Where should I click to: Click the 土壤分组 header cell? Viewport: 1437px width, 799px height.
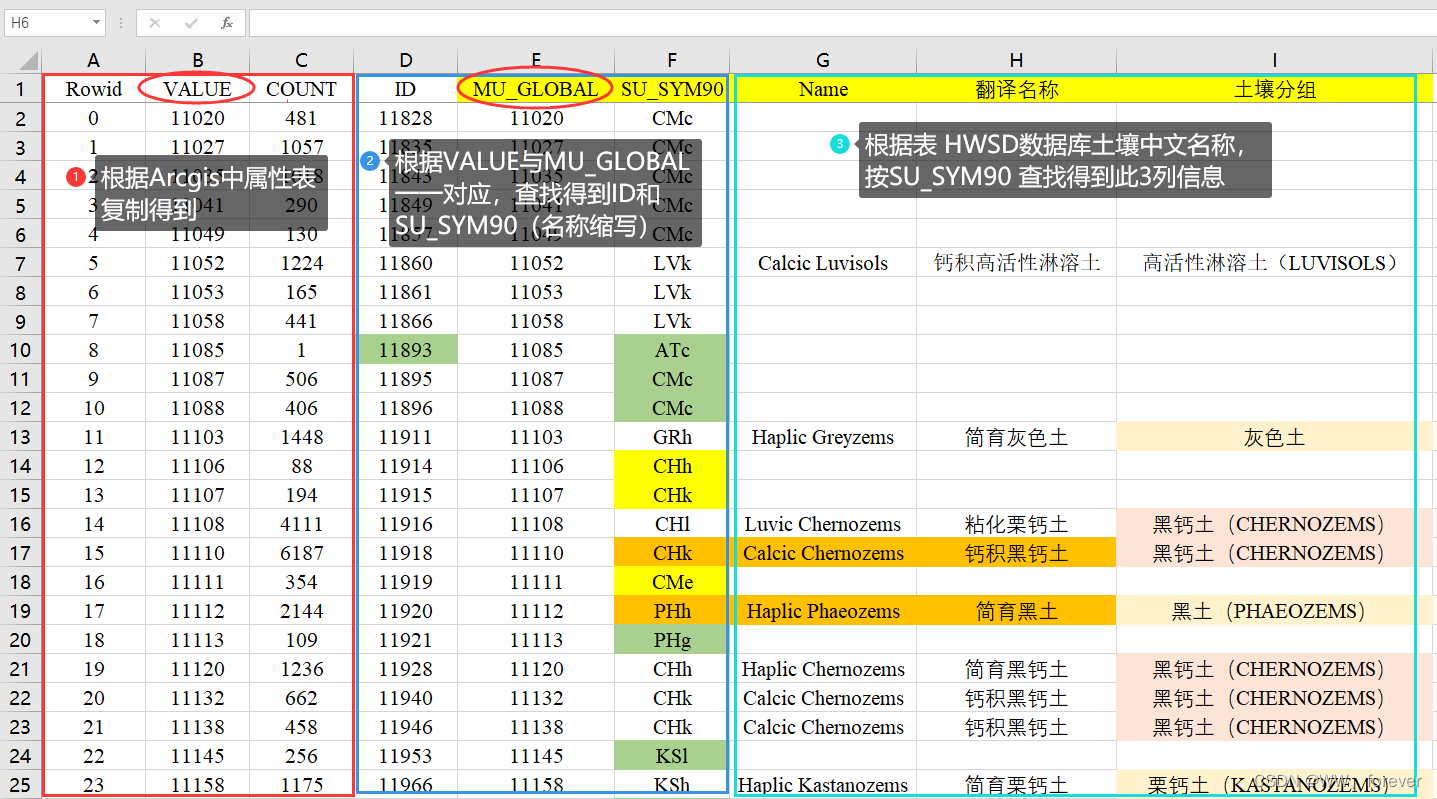1275,89
